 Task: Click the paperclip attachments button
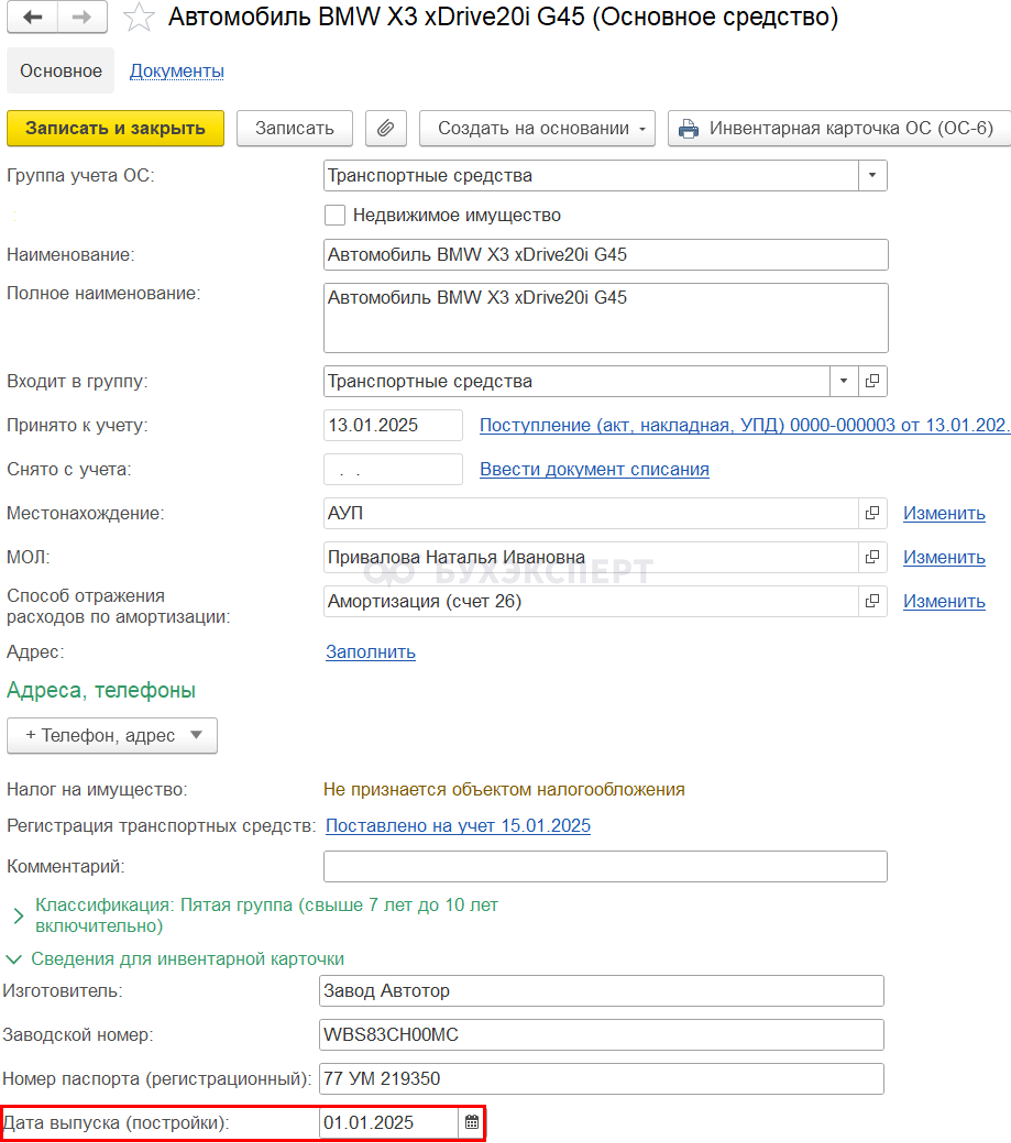386,128
